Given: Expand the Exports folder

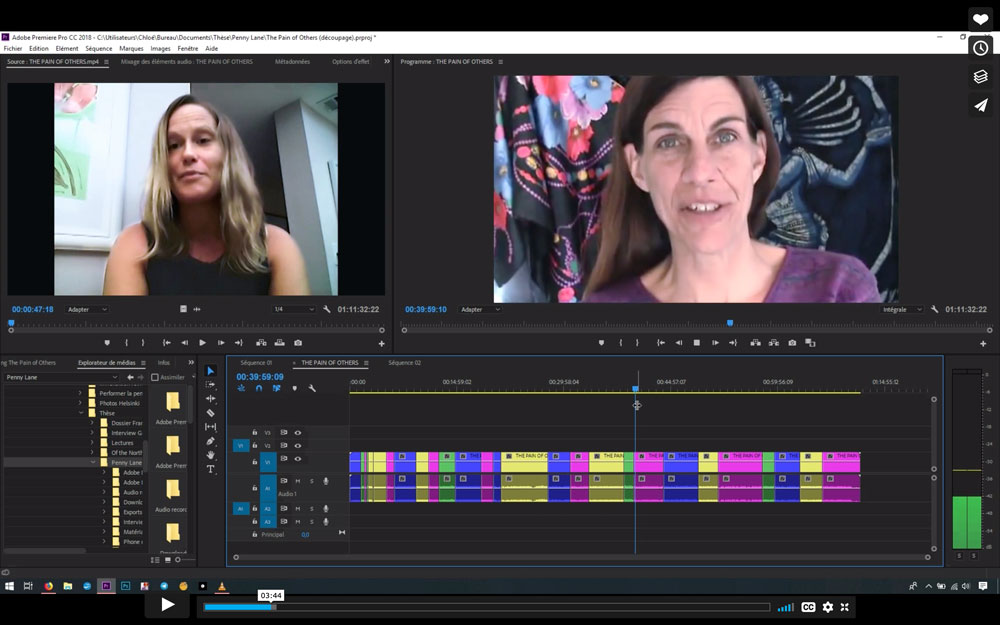Looking at the screenshot, I should (x=104, y=512).
